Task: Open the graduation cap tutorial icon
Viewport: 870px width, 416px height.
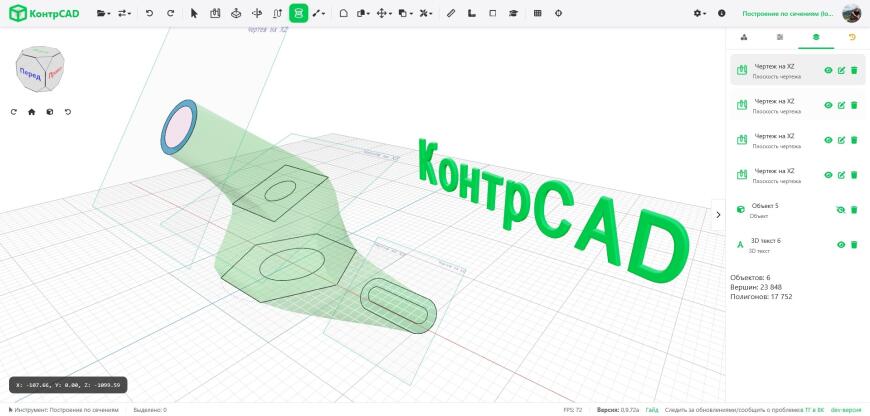Action: (x=514, y=13)
